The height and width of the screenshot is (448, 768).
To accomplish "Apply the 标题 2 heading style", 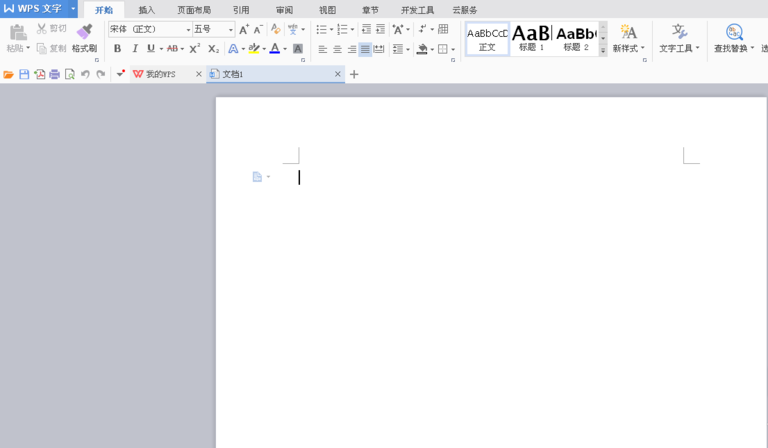I will 576,39.
